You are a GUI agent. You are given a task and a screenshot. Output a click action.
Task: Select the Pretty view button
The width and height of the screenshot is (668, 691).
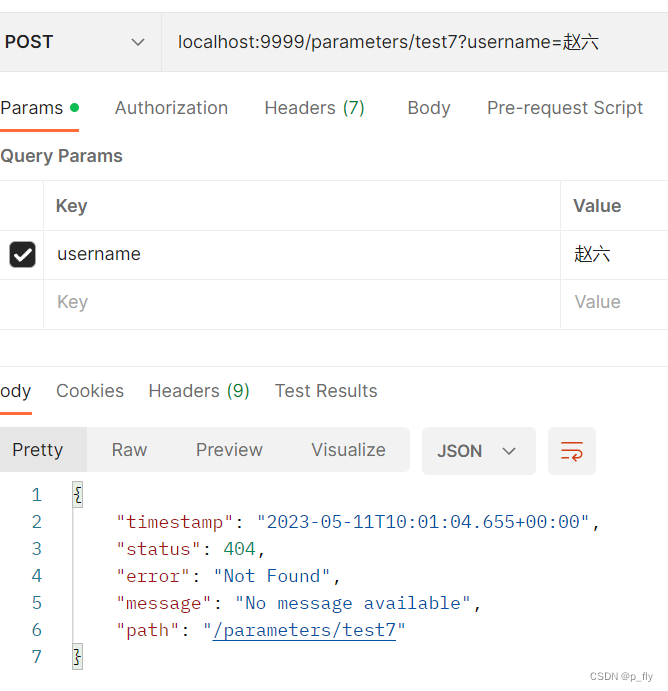click(38, 450)
